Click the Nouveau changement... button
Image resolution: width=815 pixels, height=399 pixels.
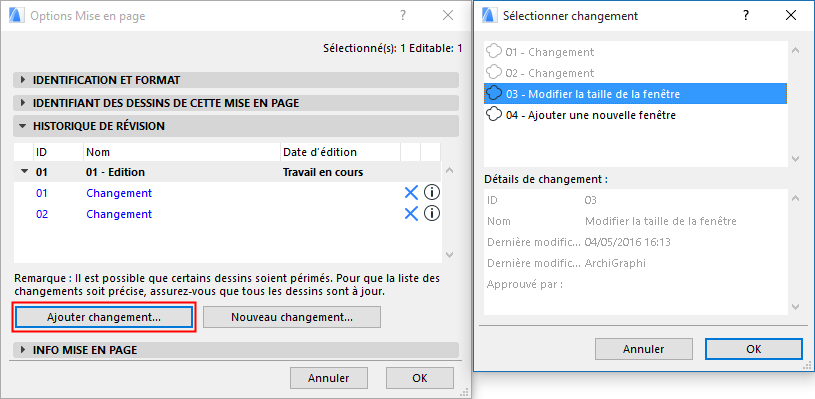point(292,317)
